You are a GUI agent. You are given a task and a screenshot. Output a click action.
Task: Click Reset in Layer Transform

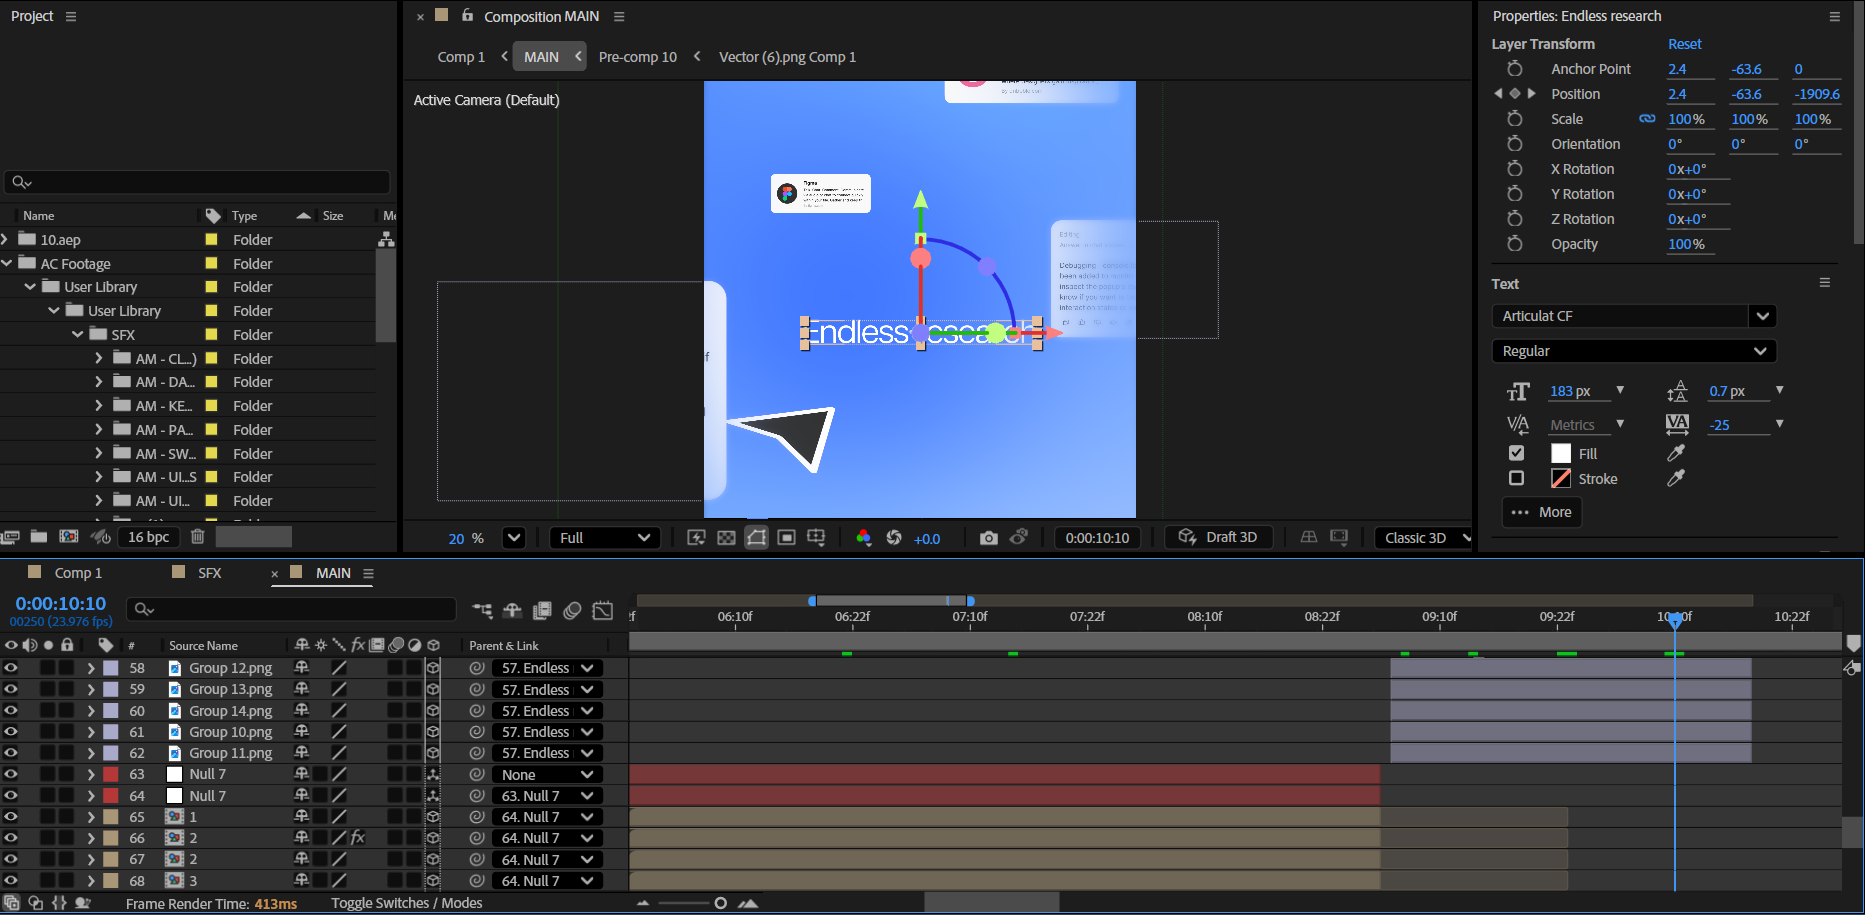[x=1684, y=44]
